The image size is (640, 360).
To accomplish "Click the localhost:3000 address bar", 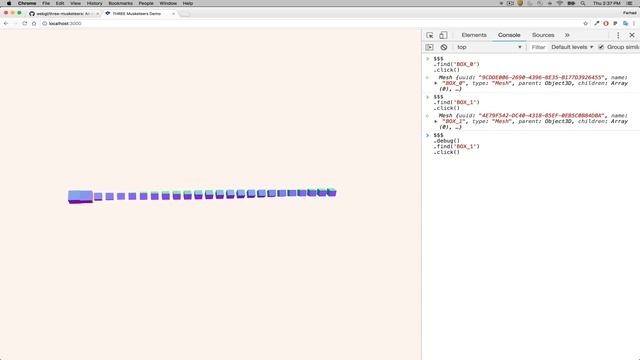I will pos(310,24).
